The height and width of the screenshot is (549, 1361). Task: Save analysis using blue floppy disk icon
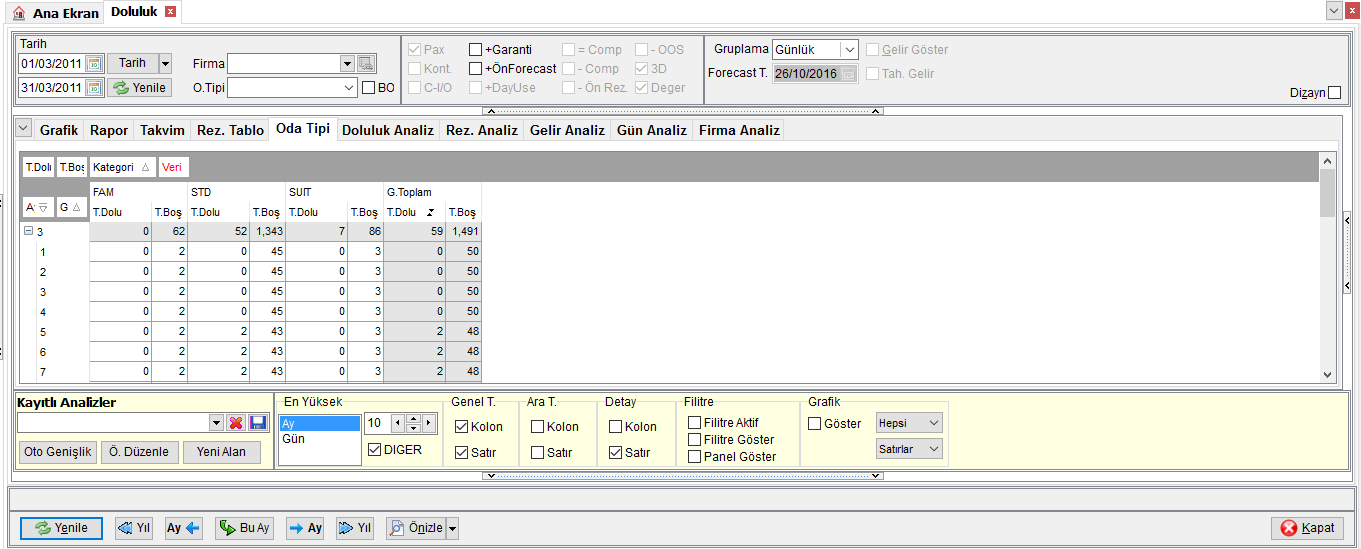(258, 423)
